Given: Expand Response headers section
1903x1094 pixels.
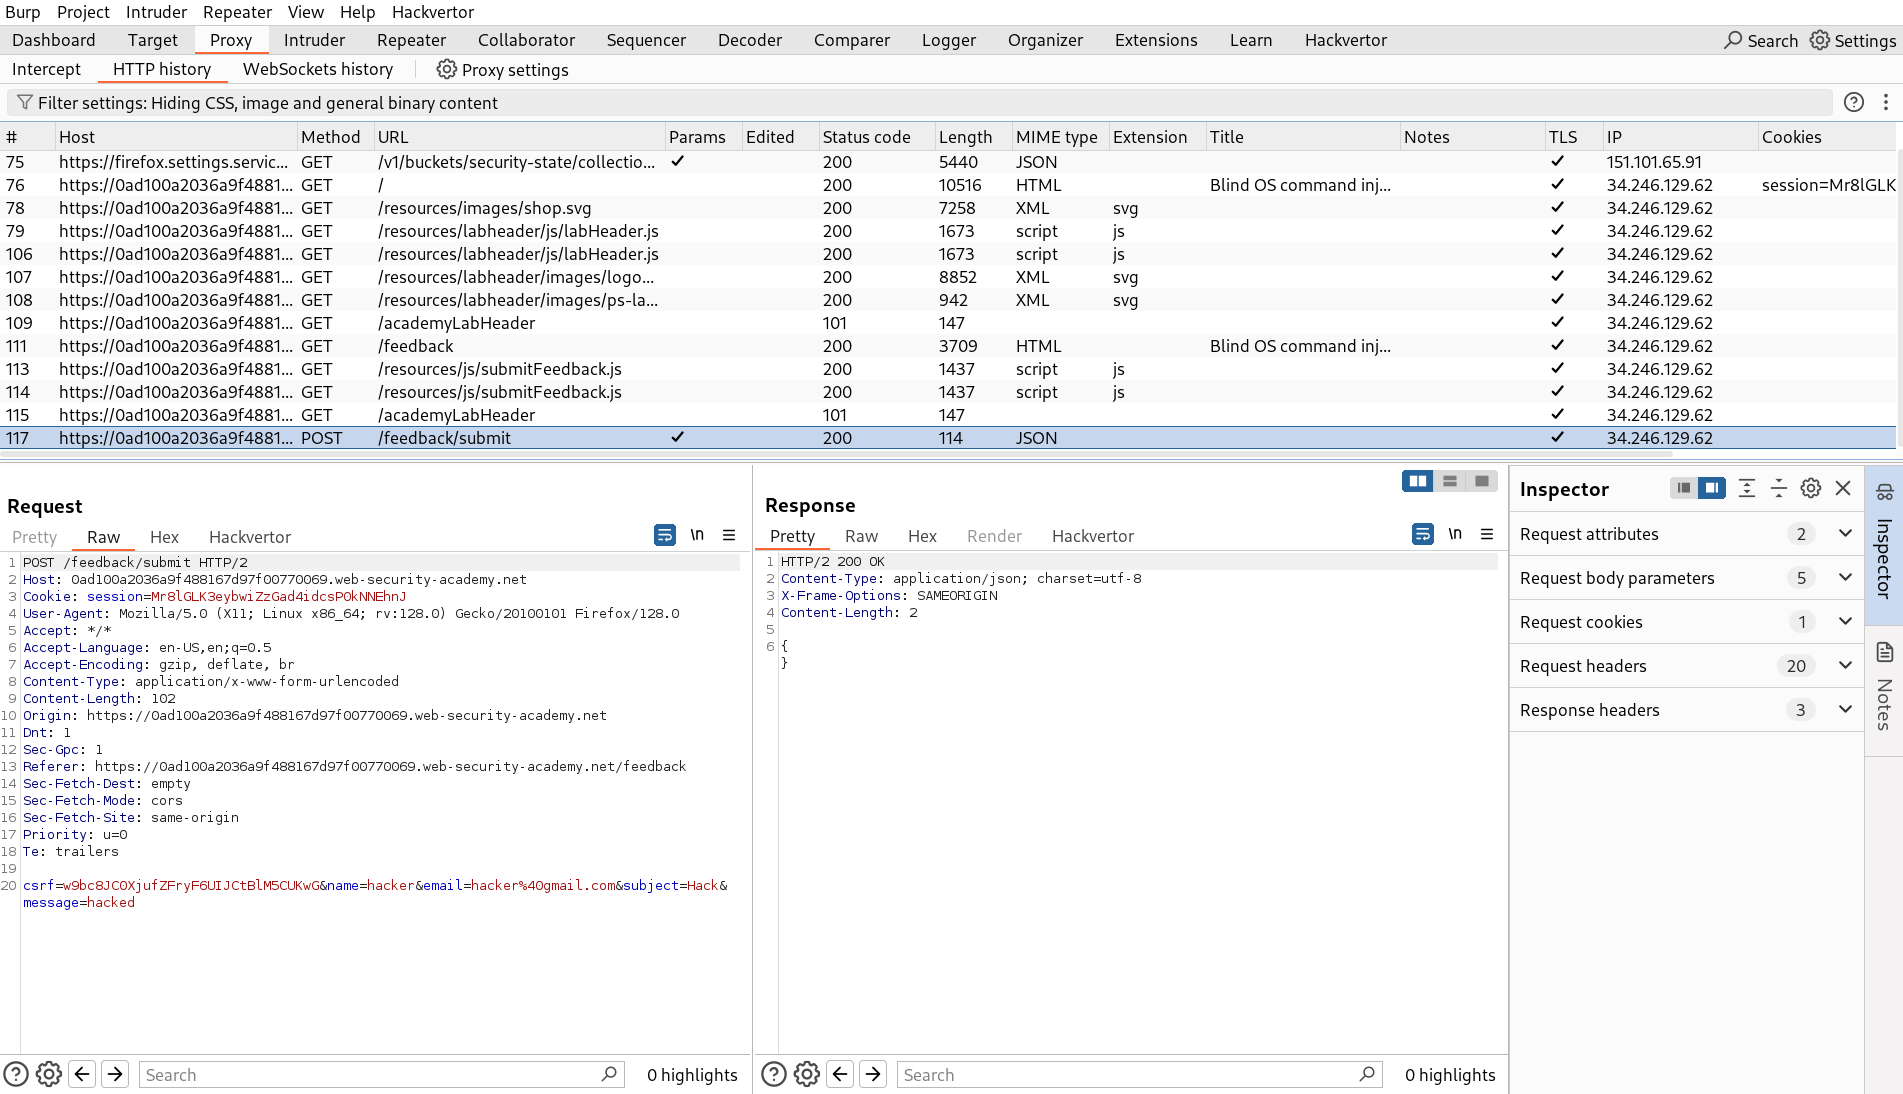Looking at the screenshot, I should pyautogui.click(x=1686, y=710).
